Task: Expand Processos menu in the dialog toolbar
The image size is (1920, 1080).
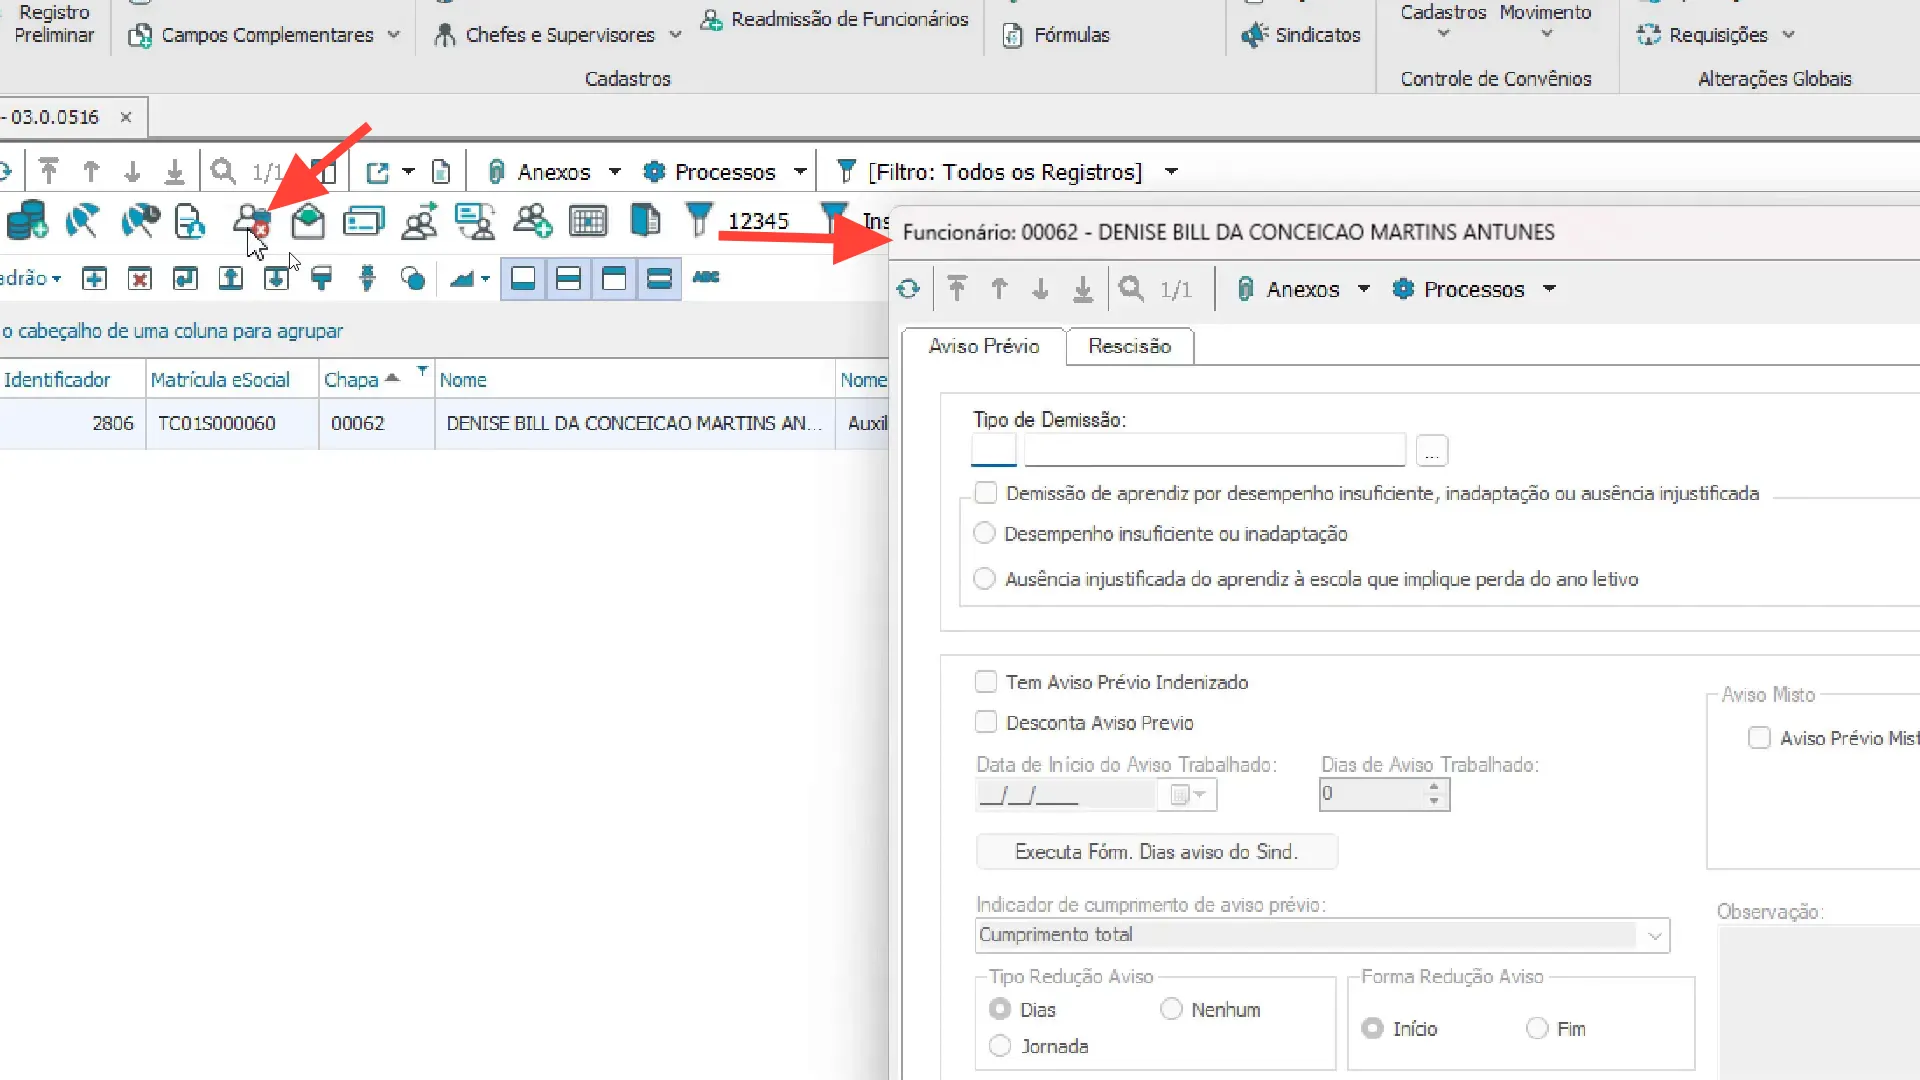Action: coord(1549,289)
